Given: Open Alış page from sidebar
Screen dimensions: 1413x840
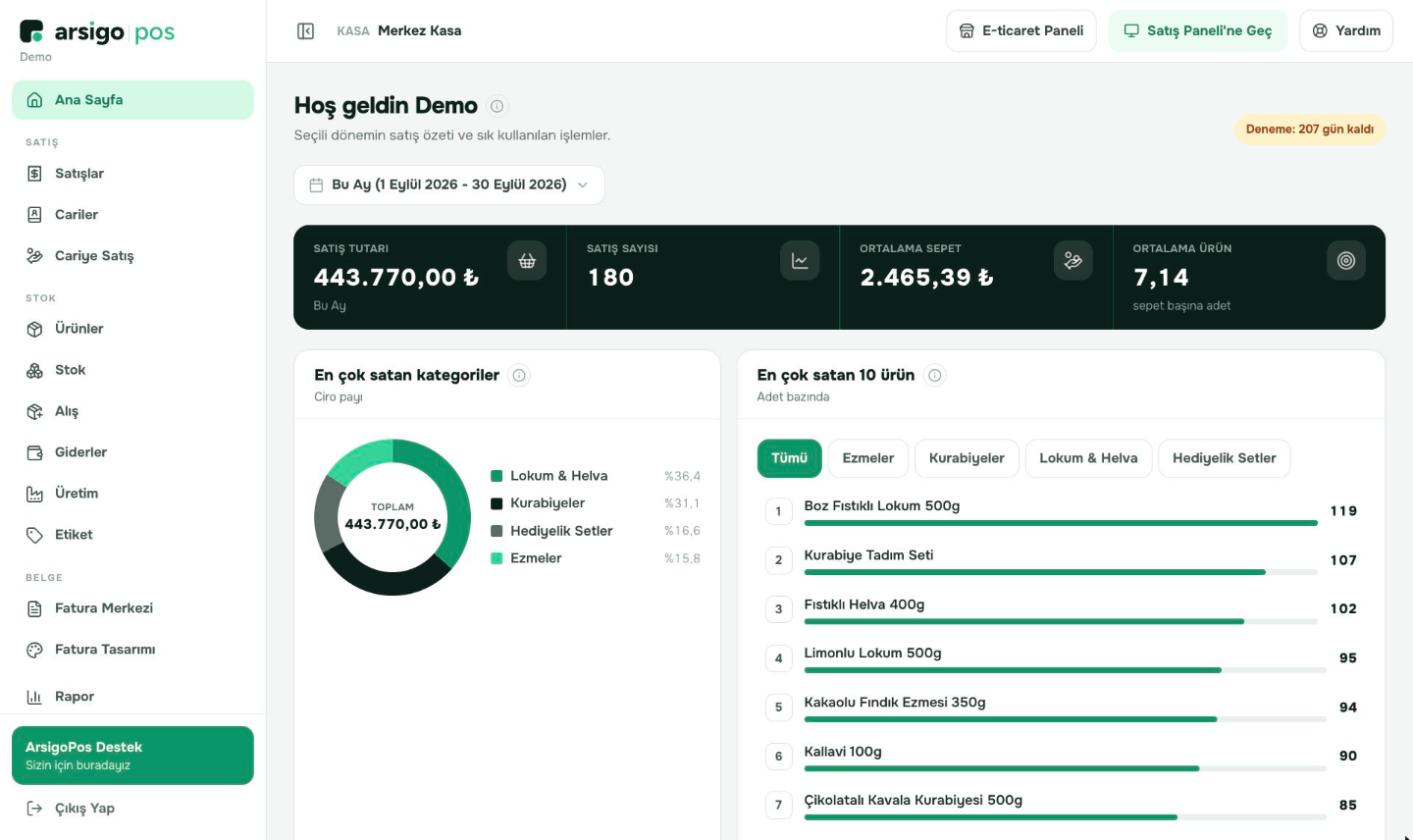Looking at the screenshot, I should (x=133, y=411).
